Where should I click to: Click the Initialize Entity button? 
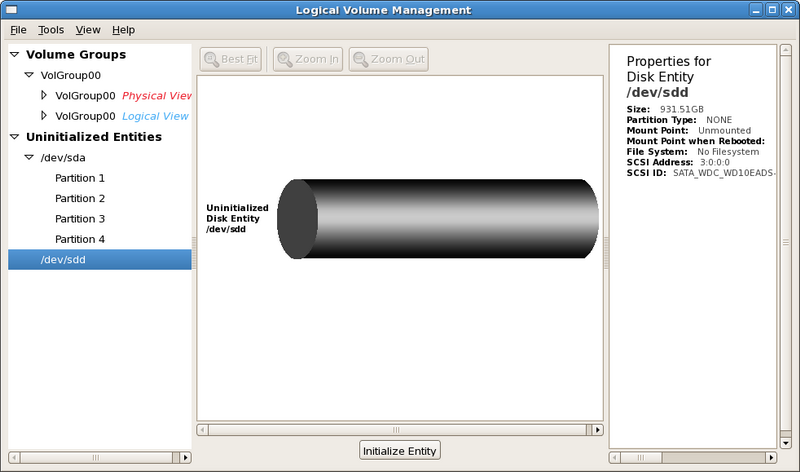coord(399,451)
